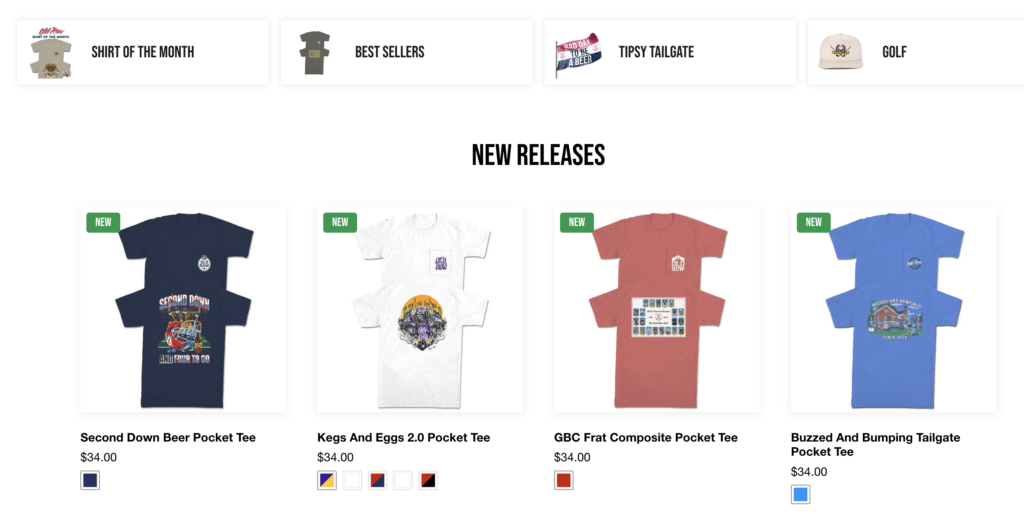The width and height of the screenshot is (1024, 519).
Task: Open the GBC Frat Composite Pocket Tee title
Action: [645, 438]
